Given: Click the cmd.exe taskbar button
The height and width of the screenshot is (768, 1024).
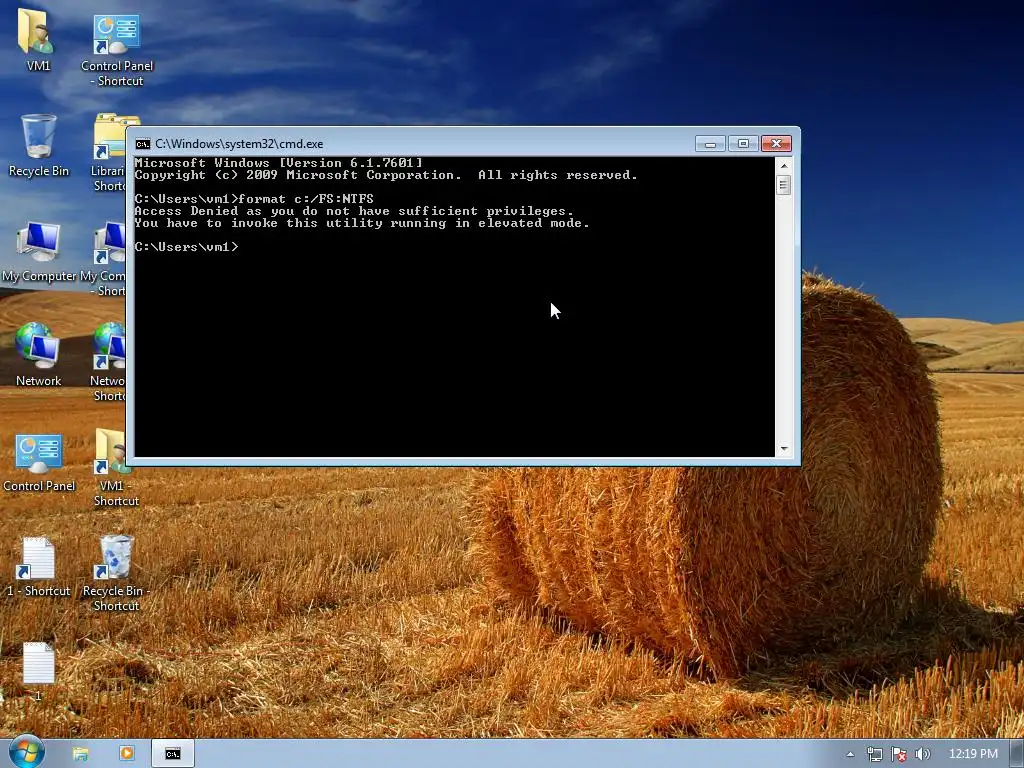Looking at the screenshot, I should (x=172, y=754).
